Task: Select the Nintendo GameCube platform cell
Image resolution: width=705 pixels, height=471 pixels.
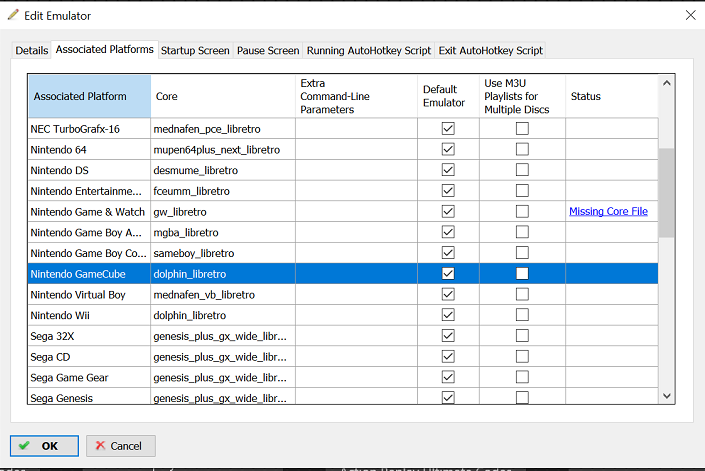Action: click(89, 274)
